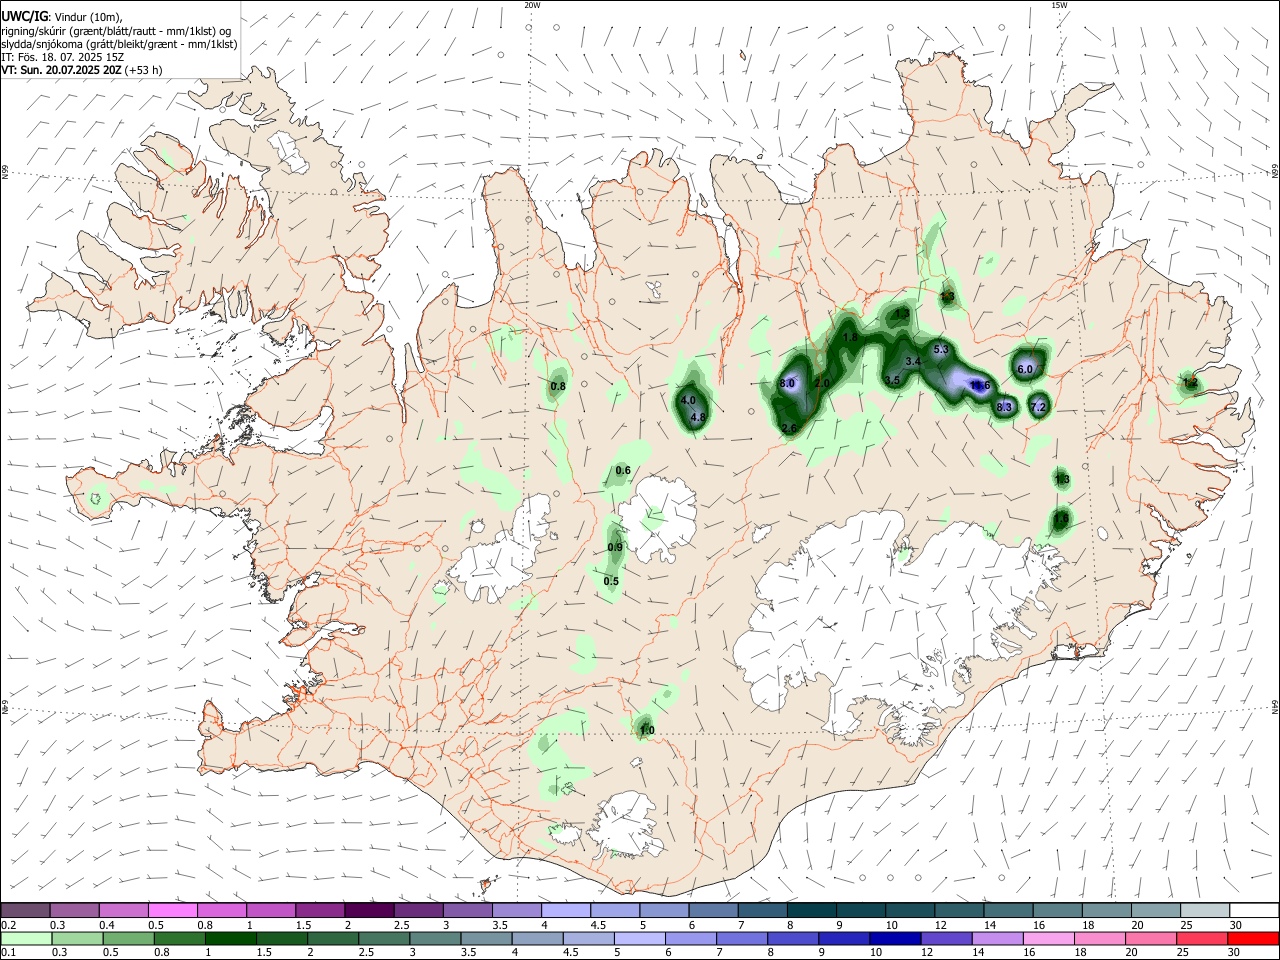
Task: Click the 15W longitude label
Action: pyautogui.click(x=1058, y=5)
